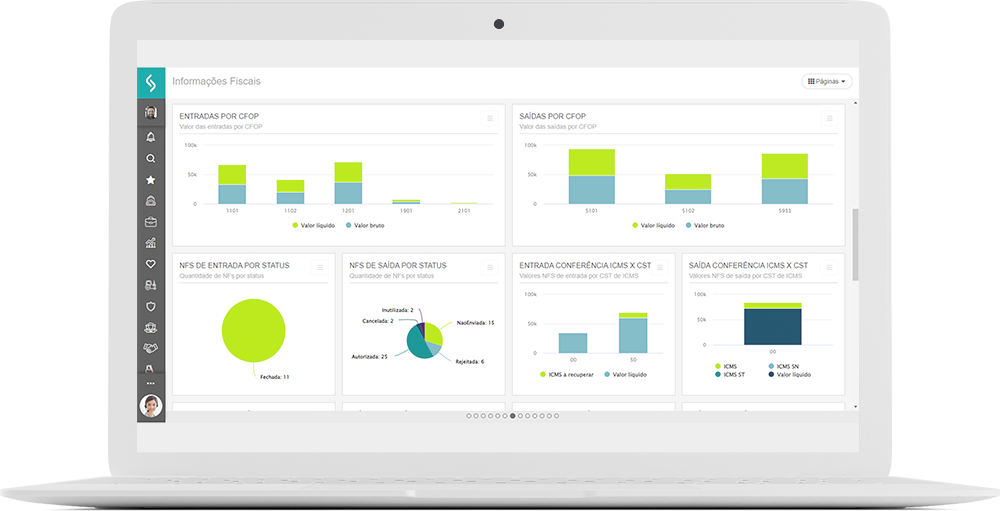Open favorites star icon in the sidebar
The image size is (1000, 511).
151,180
